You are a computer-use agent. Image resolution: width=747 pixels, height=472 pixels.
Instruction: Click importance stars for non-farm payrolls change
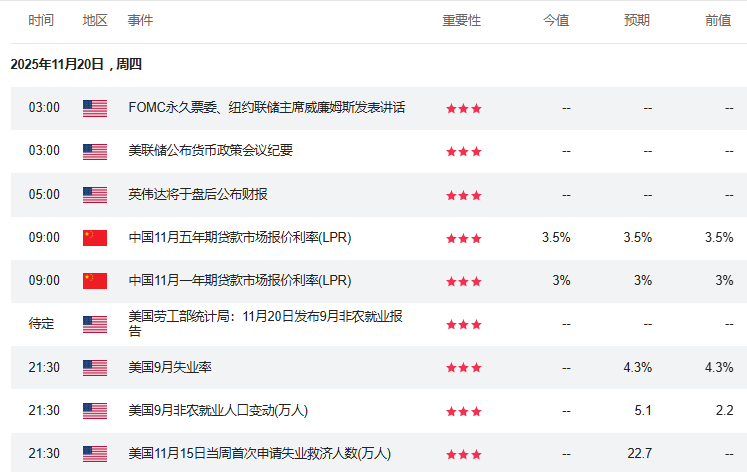[464, 411]
